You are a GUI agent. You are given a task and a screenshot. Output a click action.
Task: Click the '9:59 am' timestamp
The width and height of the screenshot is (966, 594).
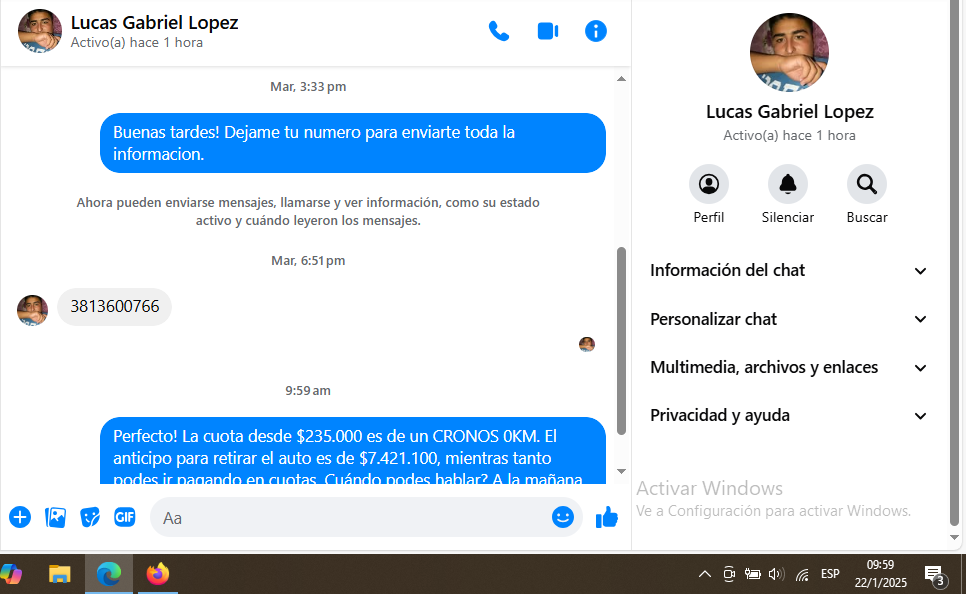pos(308,391)
